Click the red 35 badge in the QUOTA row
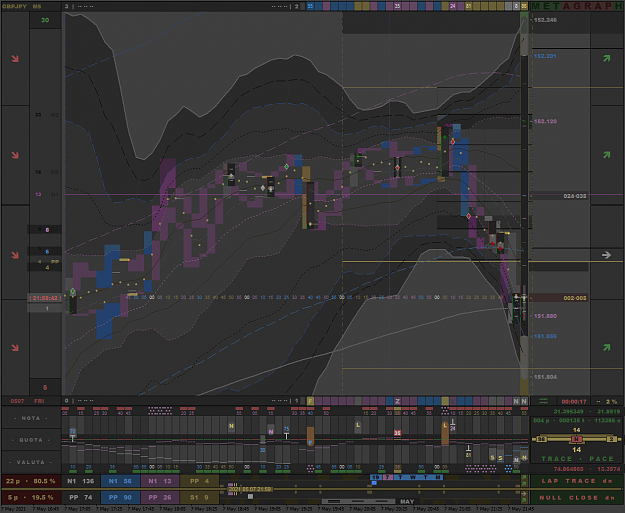Viewport: 625px width, 513px height. 397,433
